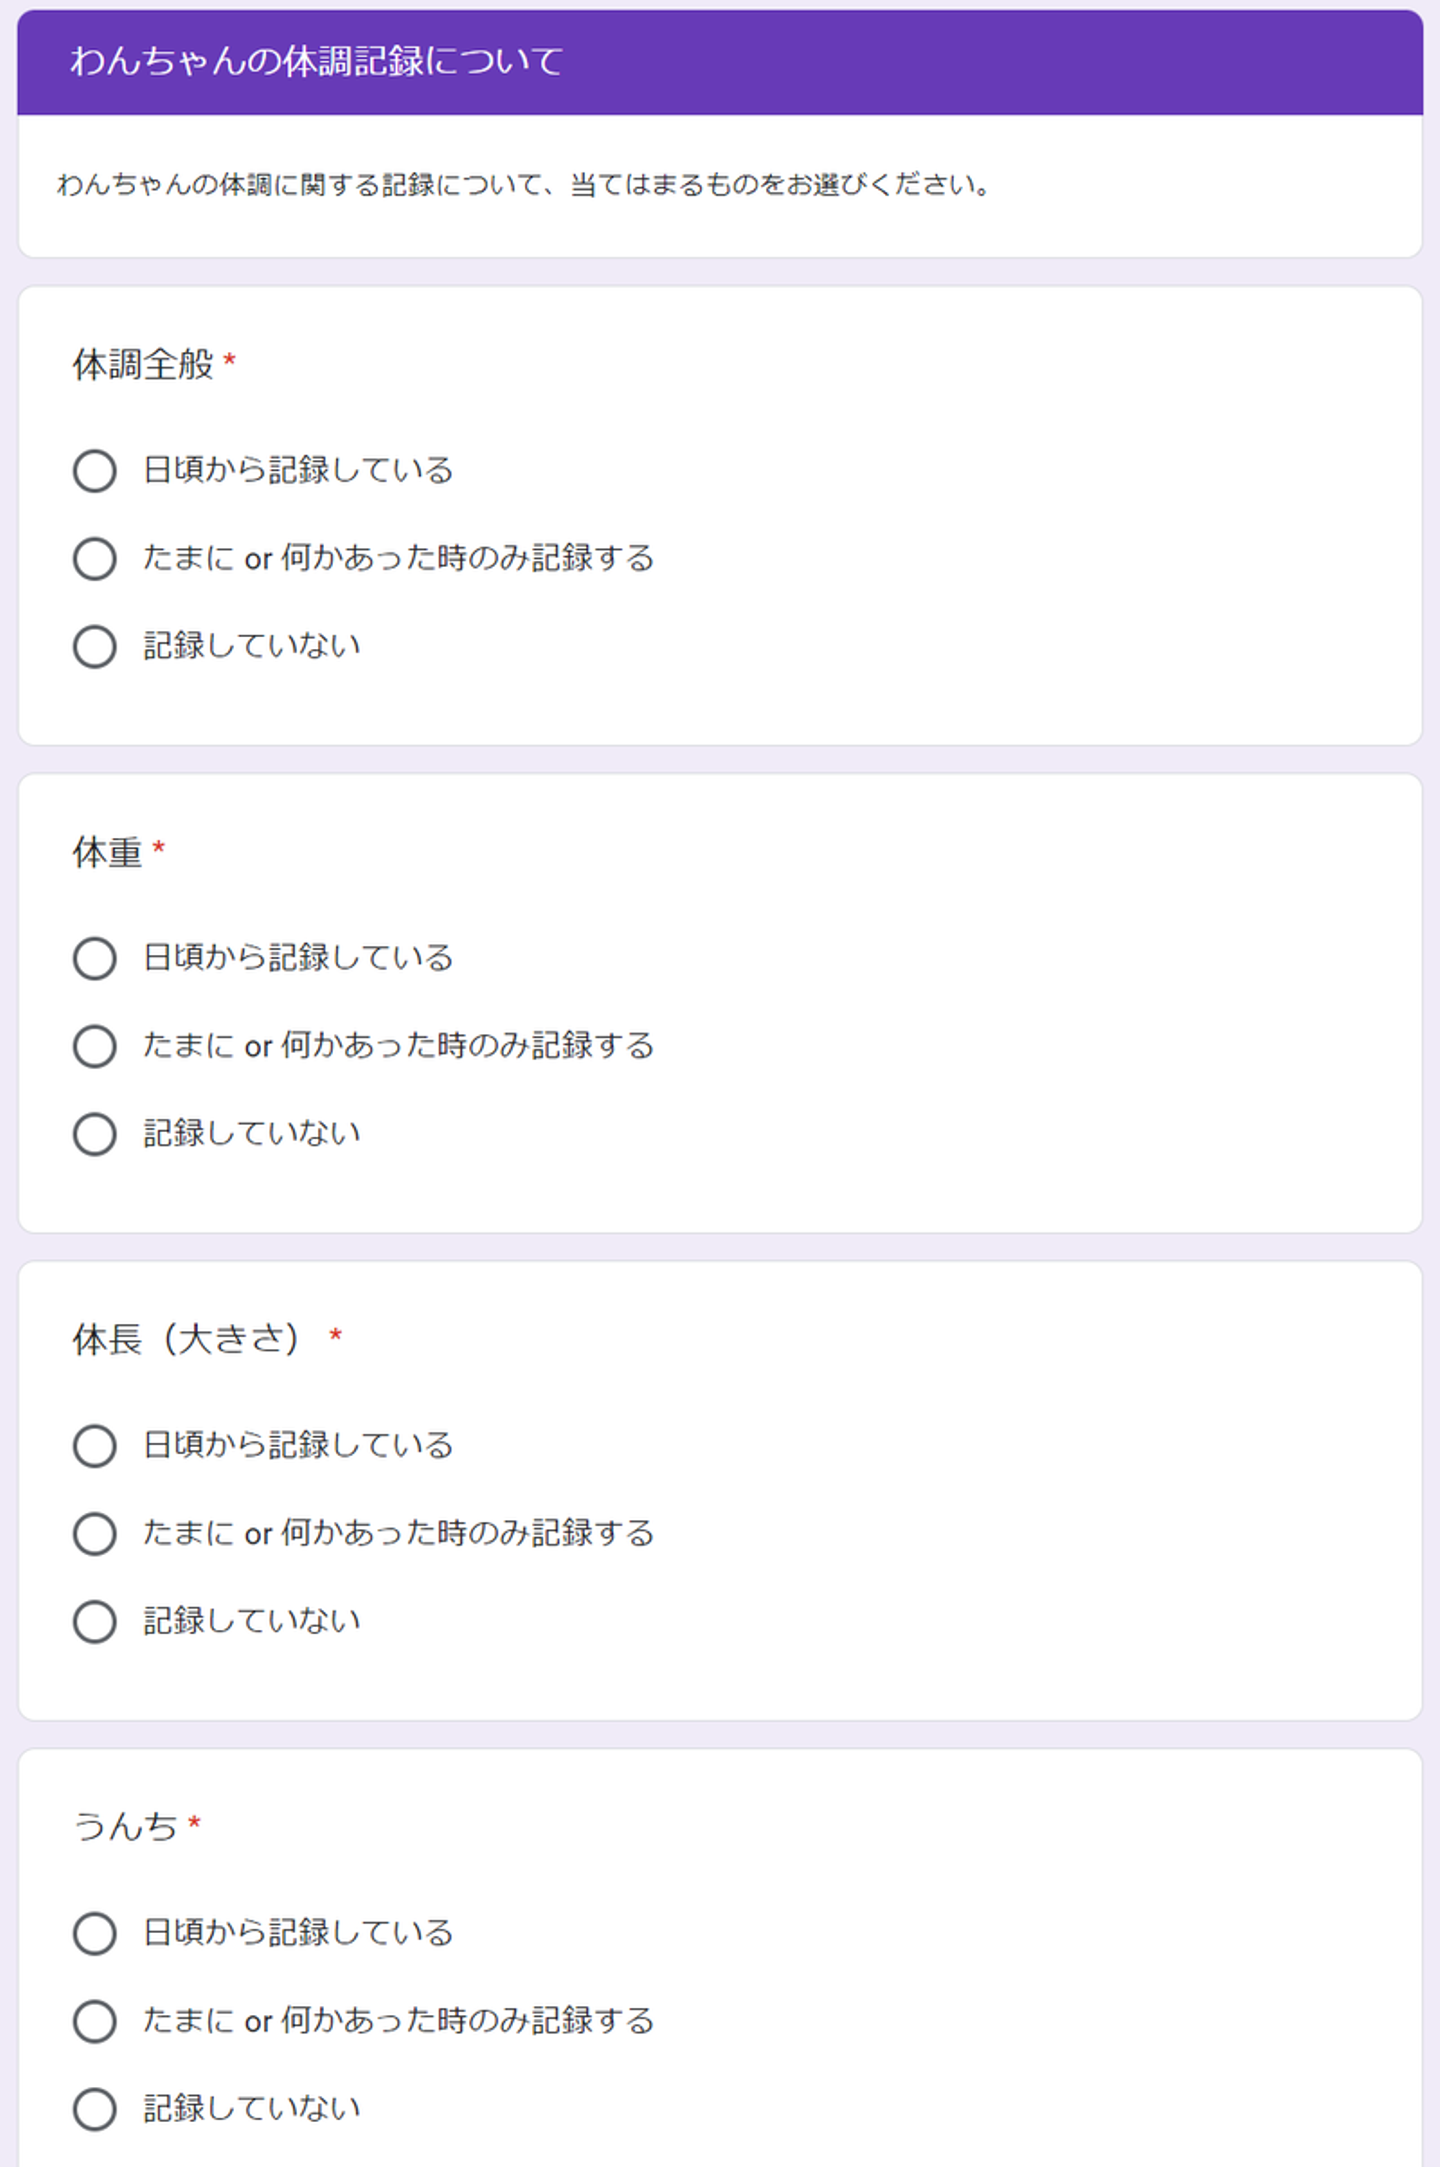This screenshot has width=1440, height=2167.
Task: Click the form title 'わんちゃんの体調記録について'
Action: click(x=316, y=62)
